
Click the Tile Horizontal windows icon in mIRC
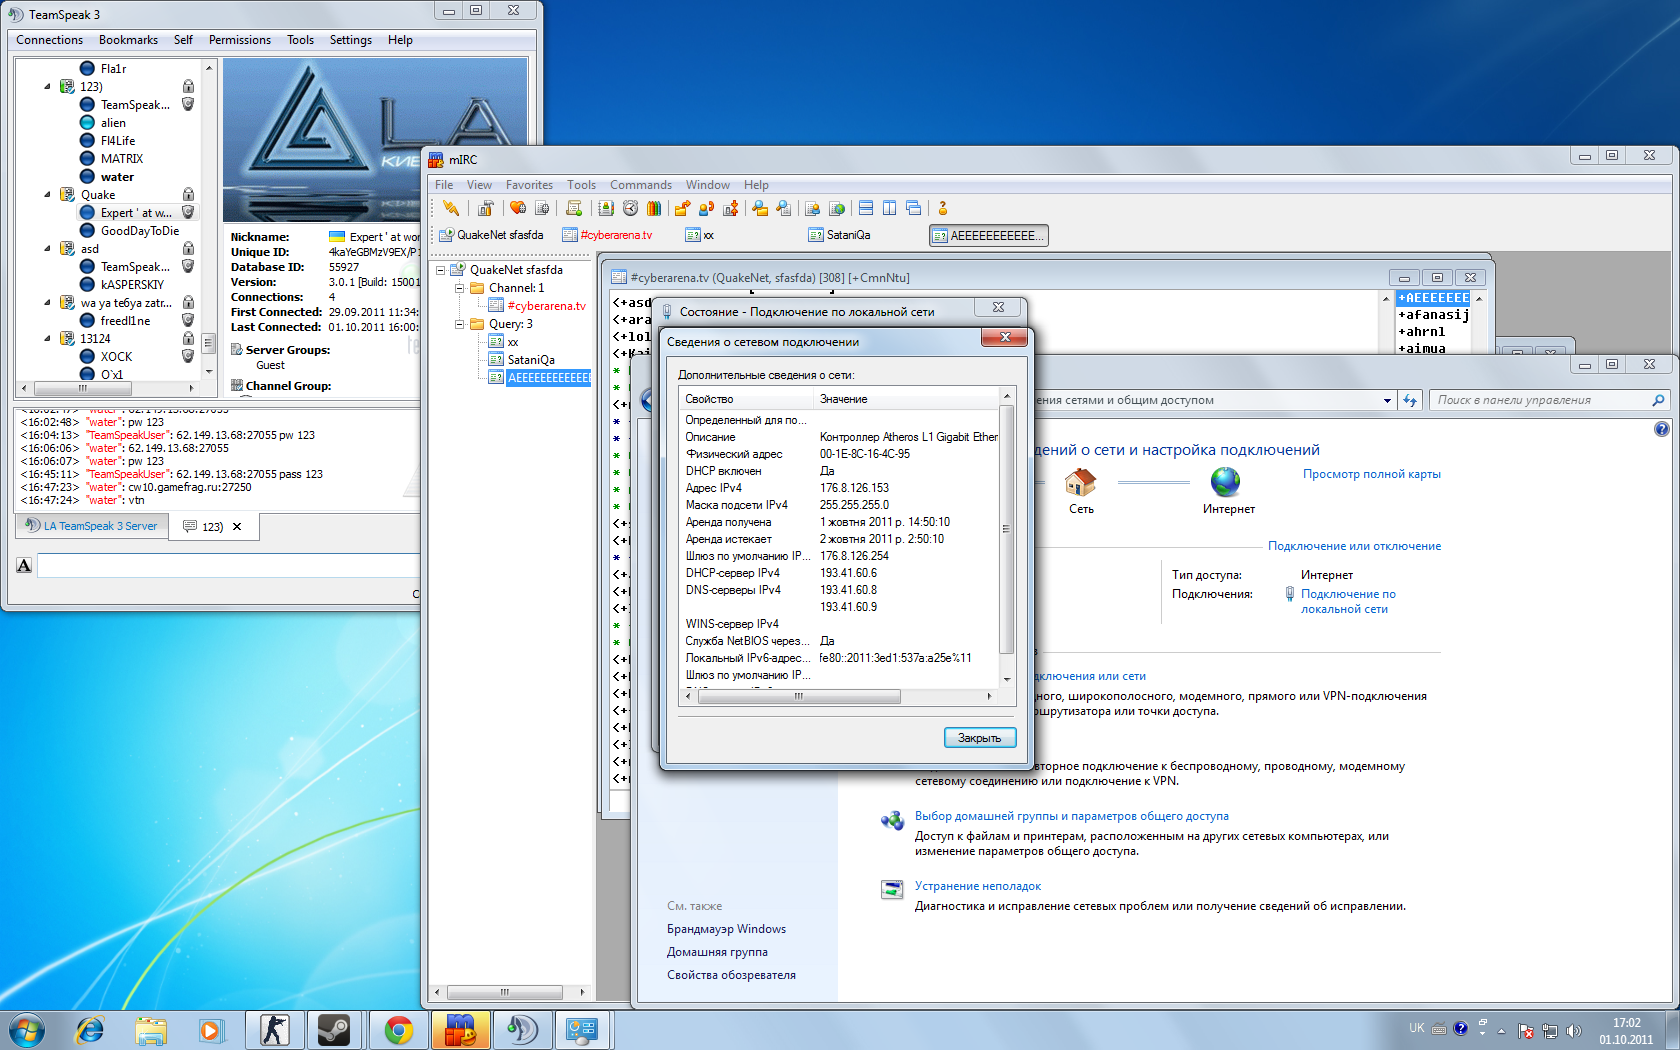(866, 208)
